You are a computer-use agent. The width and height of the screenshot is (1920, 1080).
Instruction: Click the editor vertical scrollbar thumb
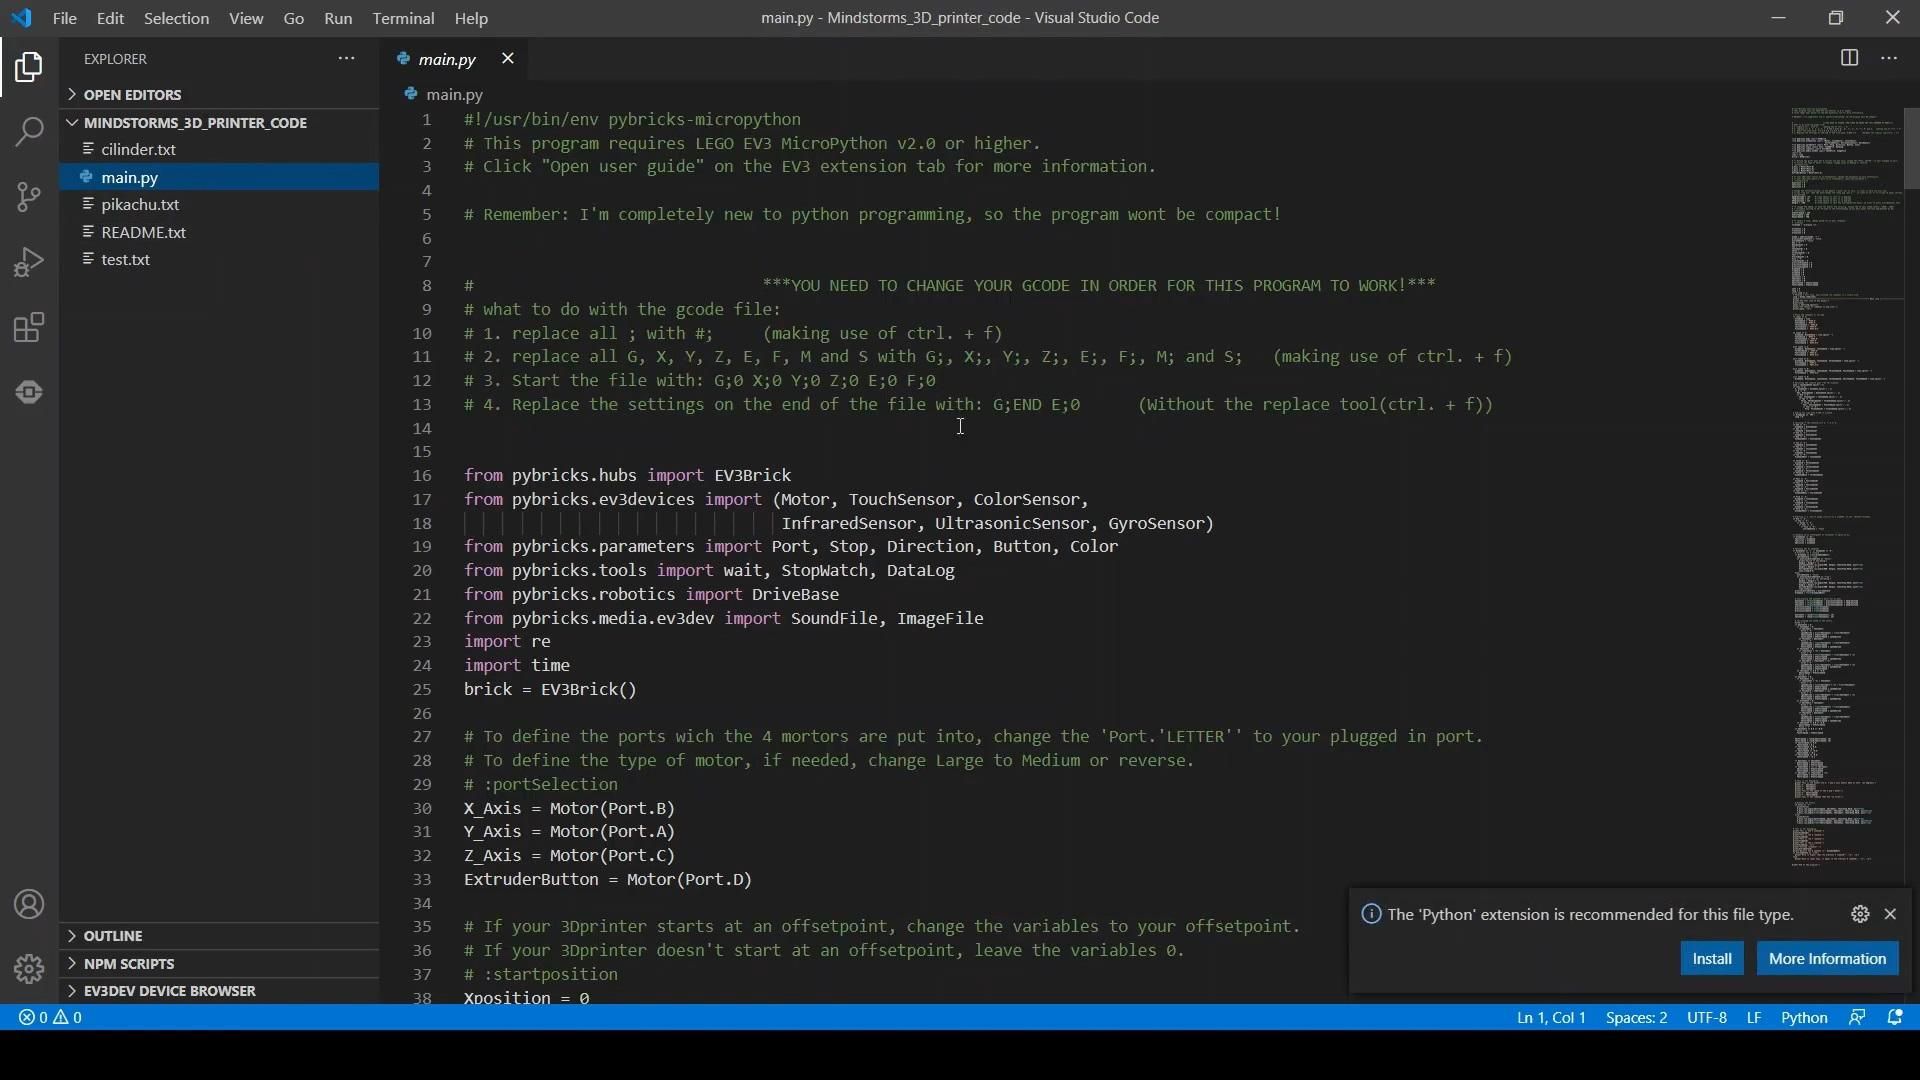click(1911, 148)
